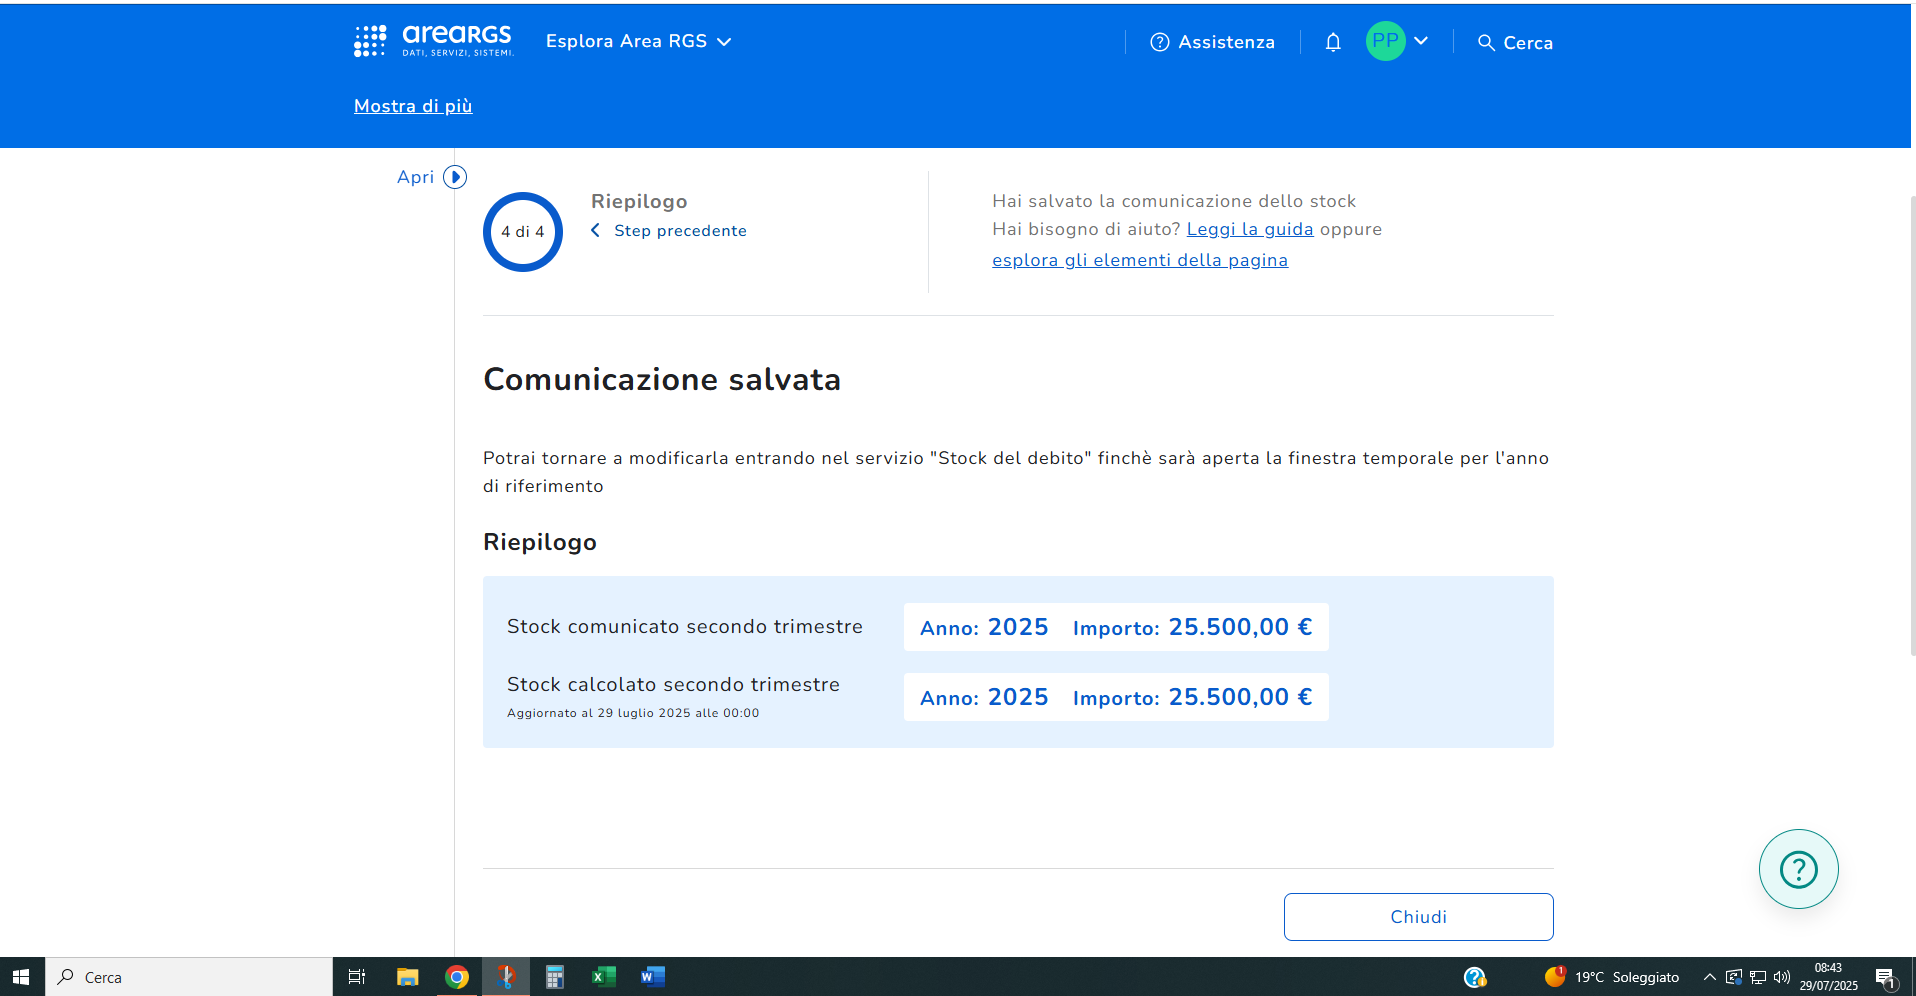Open the Leggi la guida link
This screenshot has height=996, width=1916.
coord(1249,229)
